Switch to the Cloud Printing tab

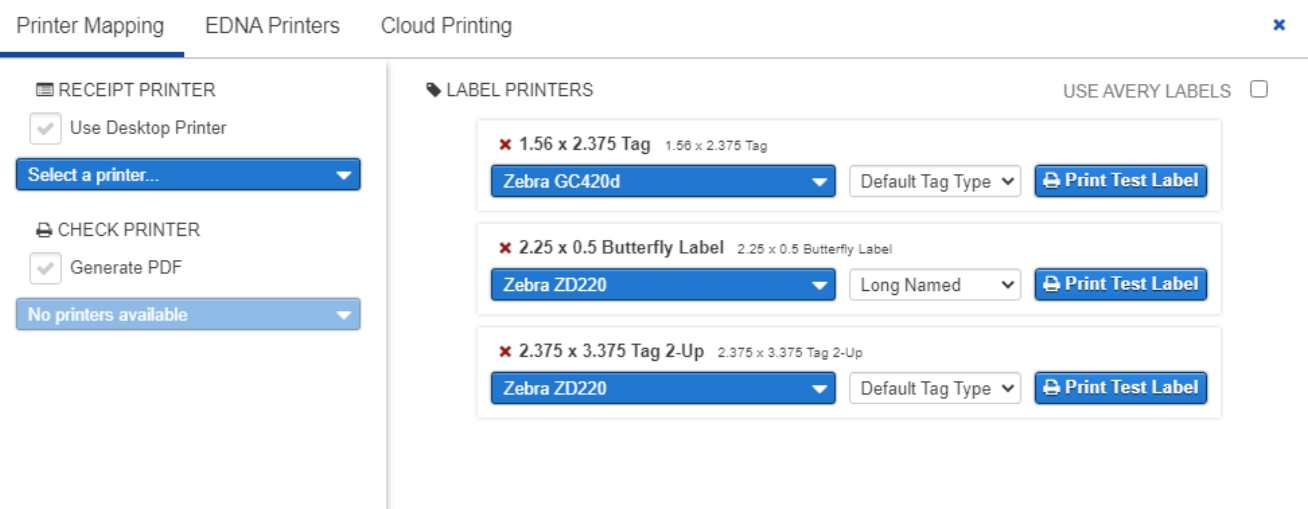coord(446,26)
